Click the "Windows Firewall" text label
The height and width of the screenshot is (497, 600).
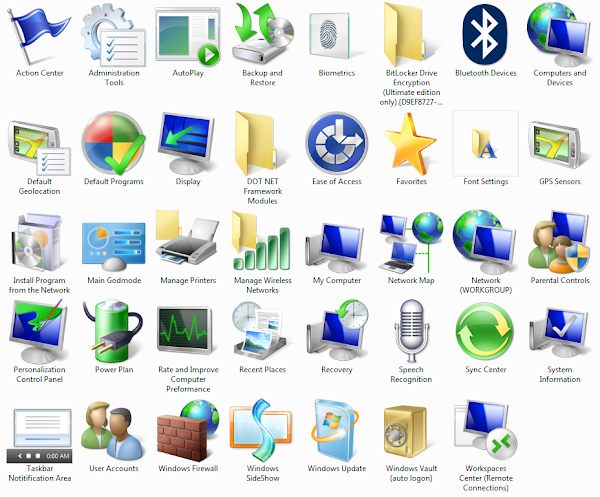pyautogui.click(x=188, y=468)
